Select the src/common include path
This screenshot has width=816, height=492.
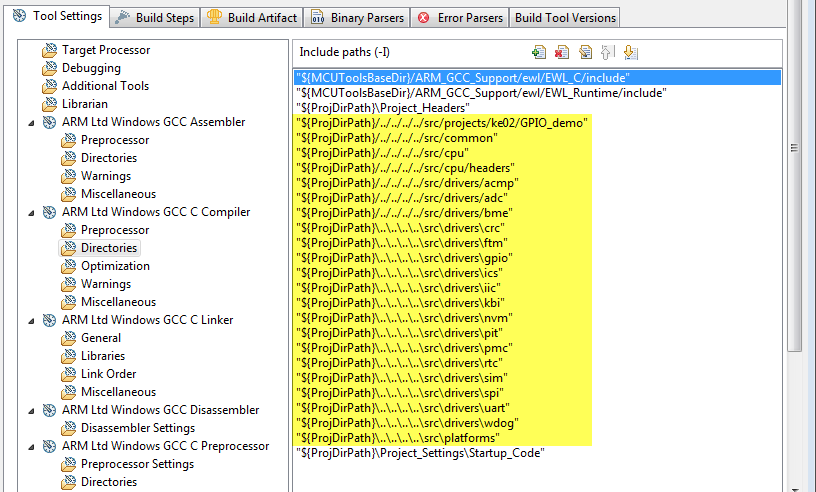tap(397, 138)
